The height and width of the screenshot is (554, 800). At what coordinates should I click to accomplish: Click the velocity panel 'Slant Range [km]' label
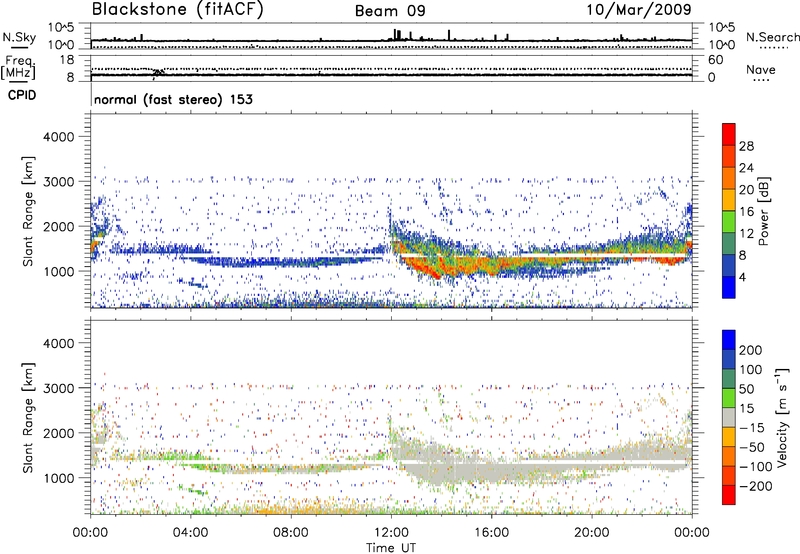click(28, 418)
